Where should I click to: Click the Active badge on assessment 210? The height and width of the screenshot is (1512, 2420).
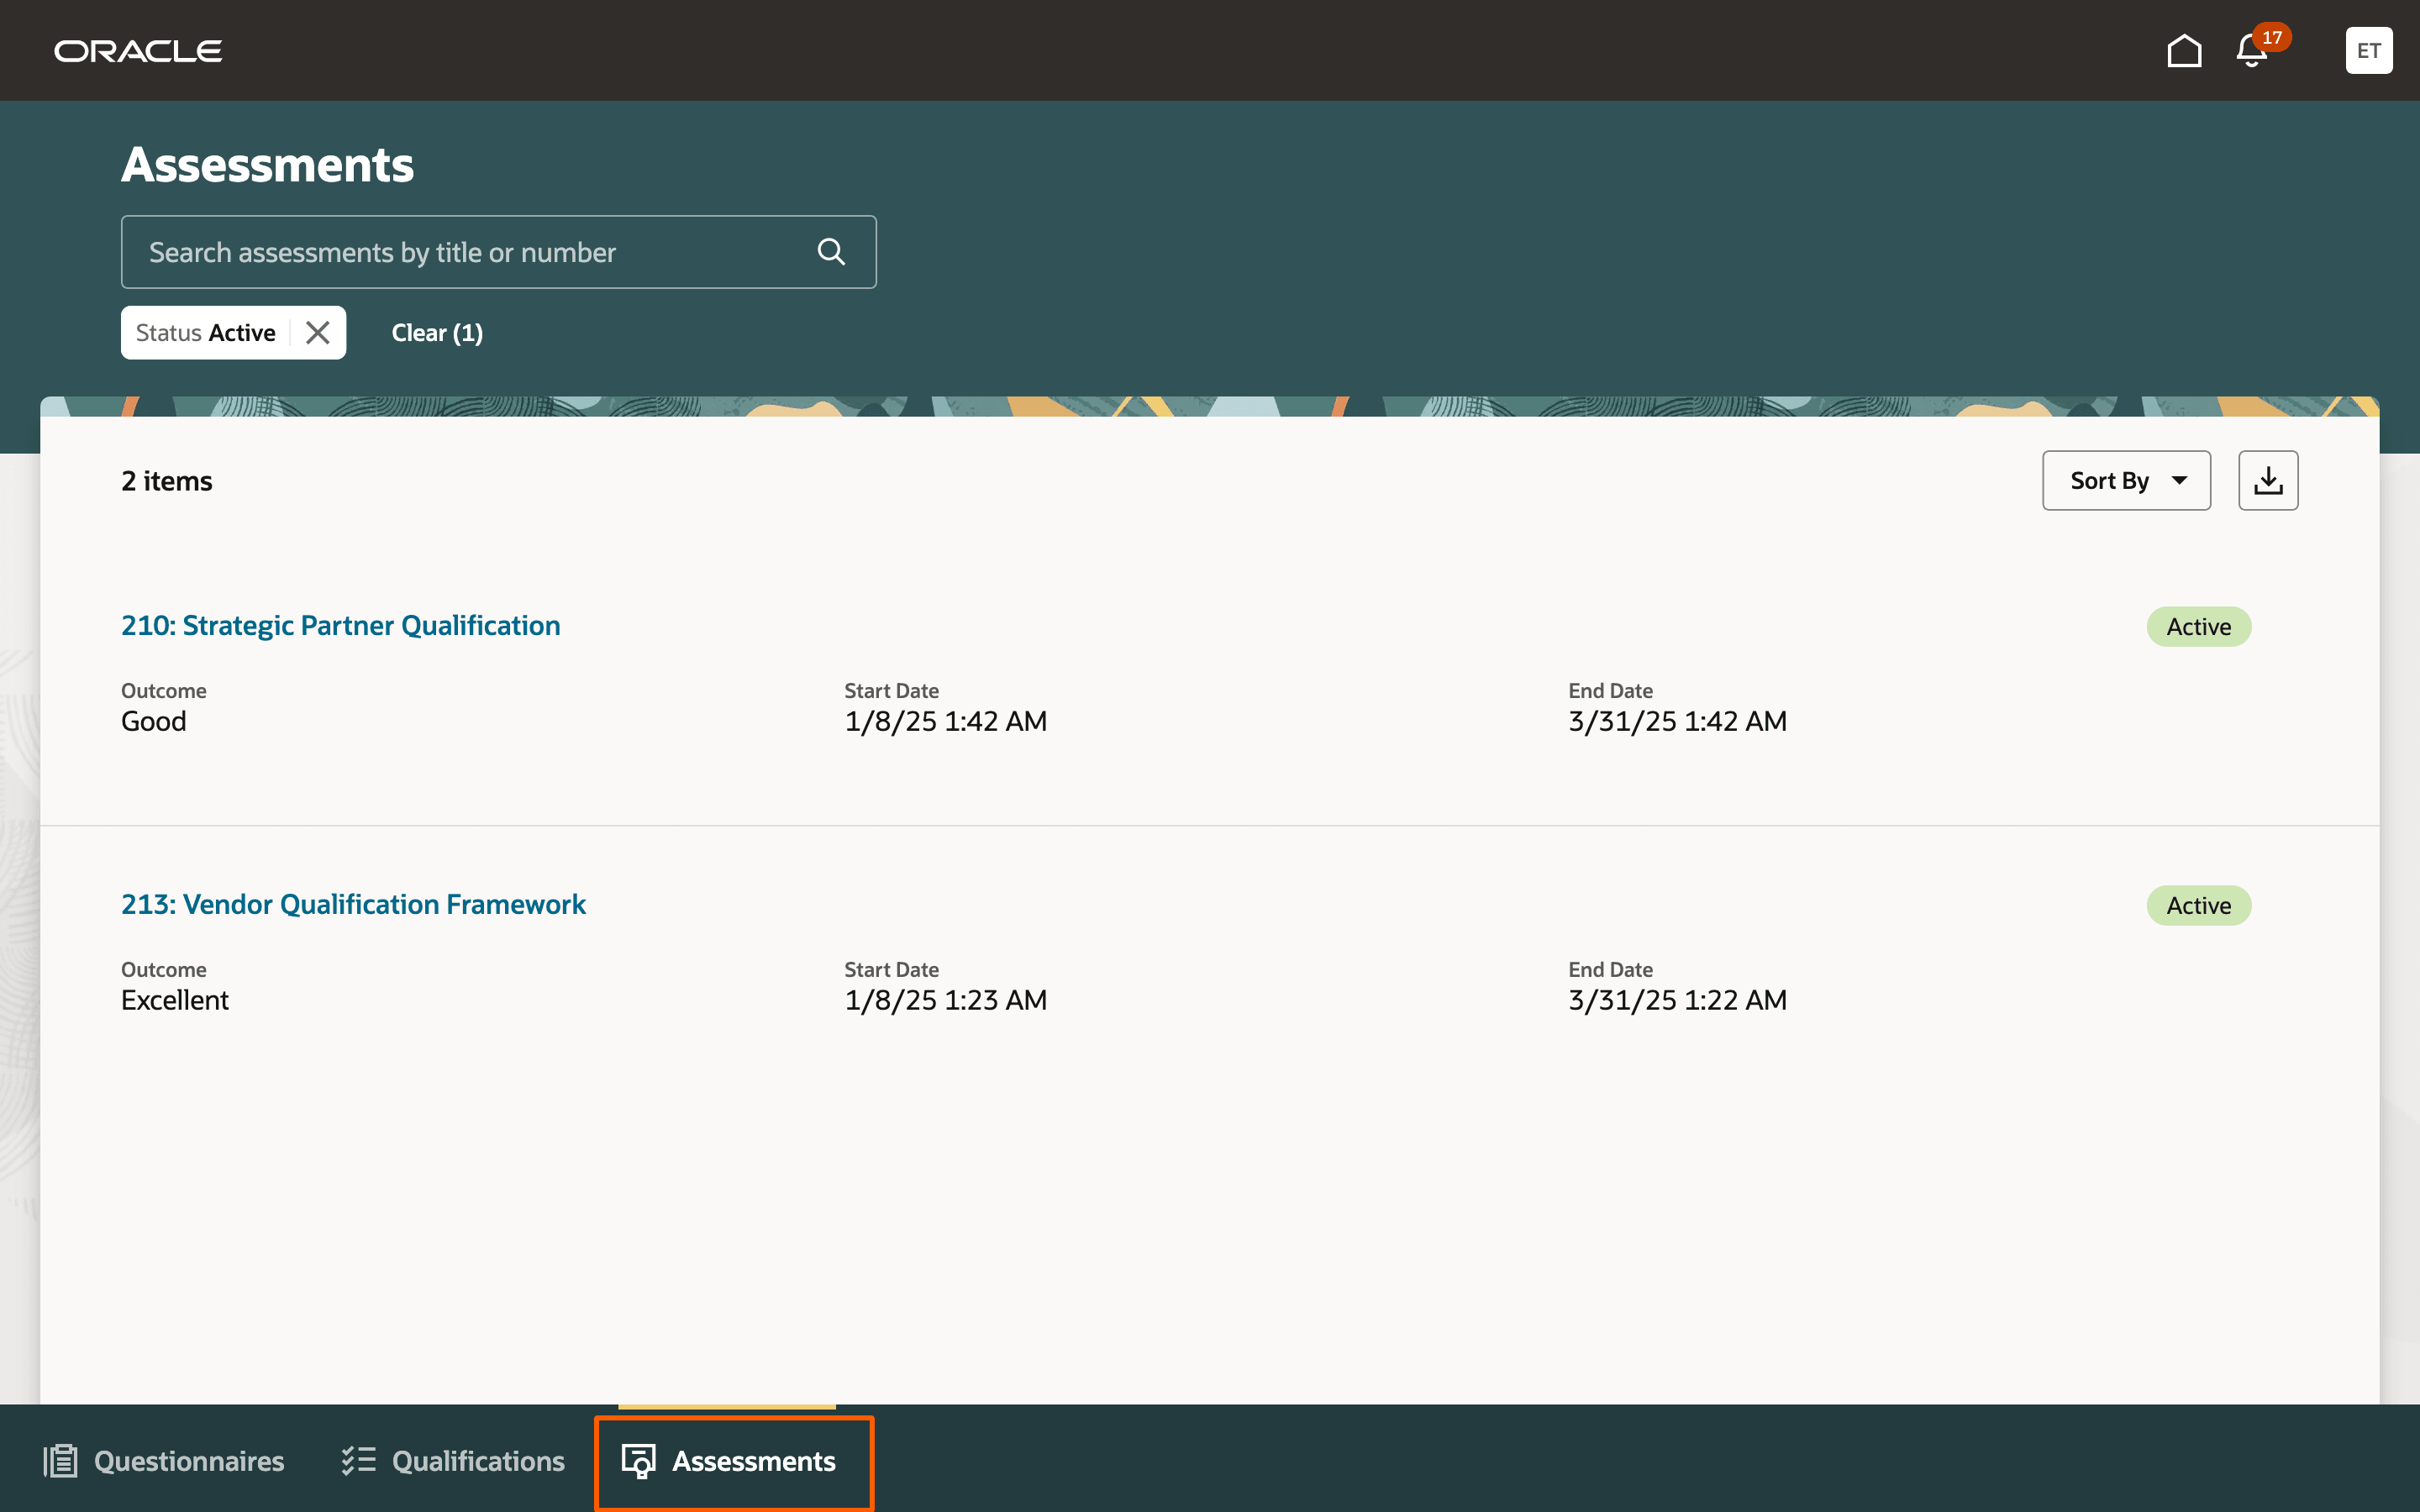click(2198, 627)
